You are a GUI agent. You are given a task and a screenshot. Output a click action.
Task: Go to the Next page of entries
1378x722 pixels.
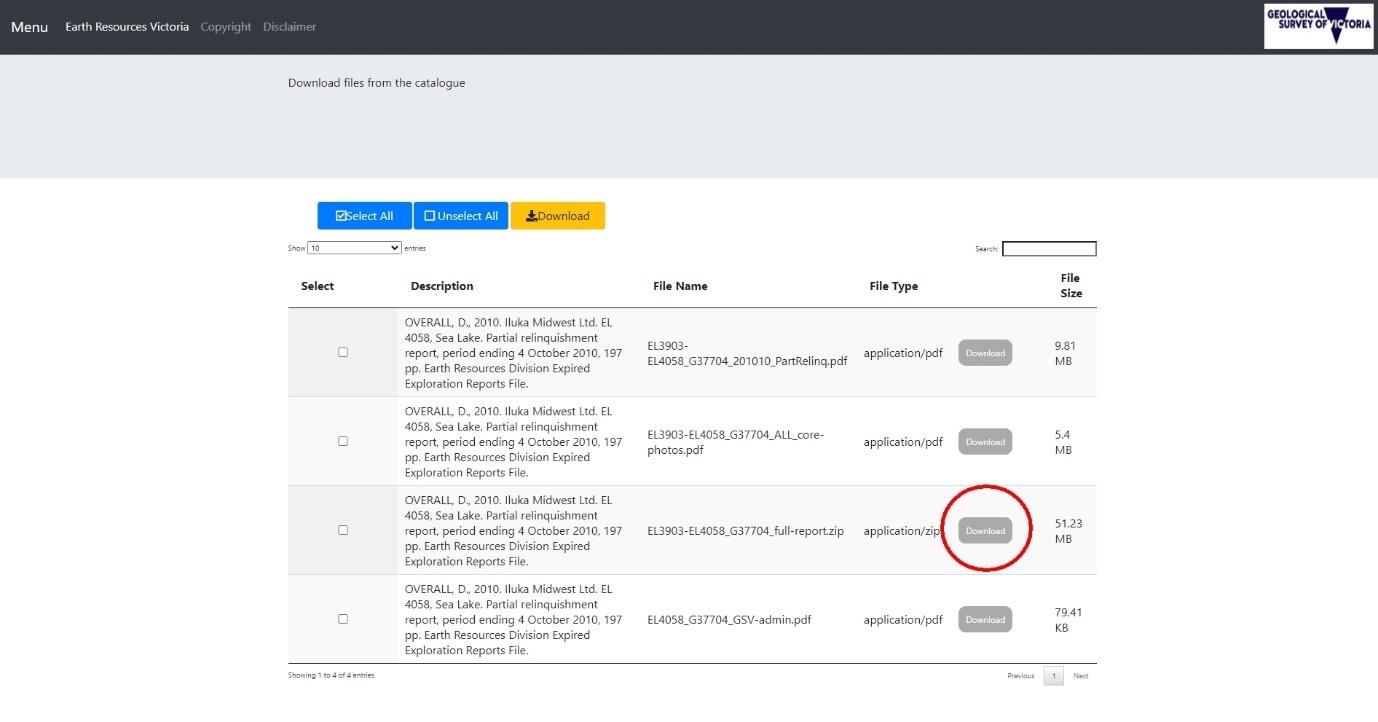point(1080,676)
